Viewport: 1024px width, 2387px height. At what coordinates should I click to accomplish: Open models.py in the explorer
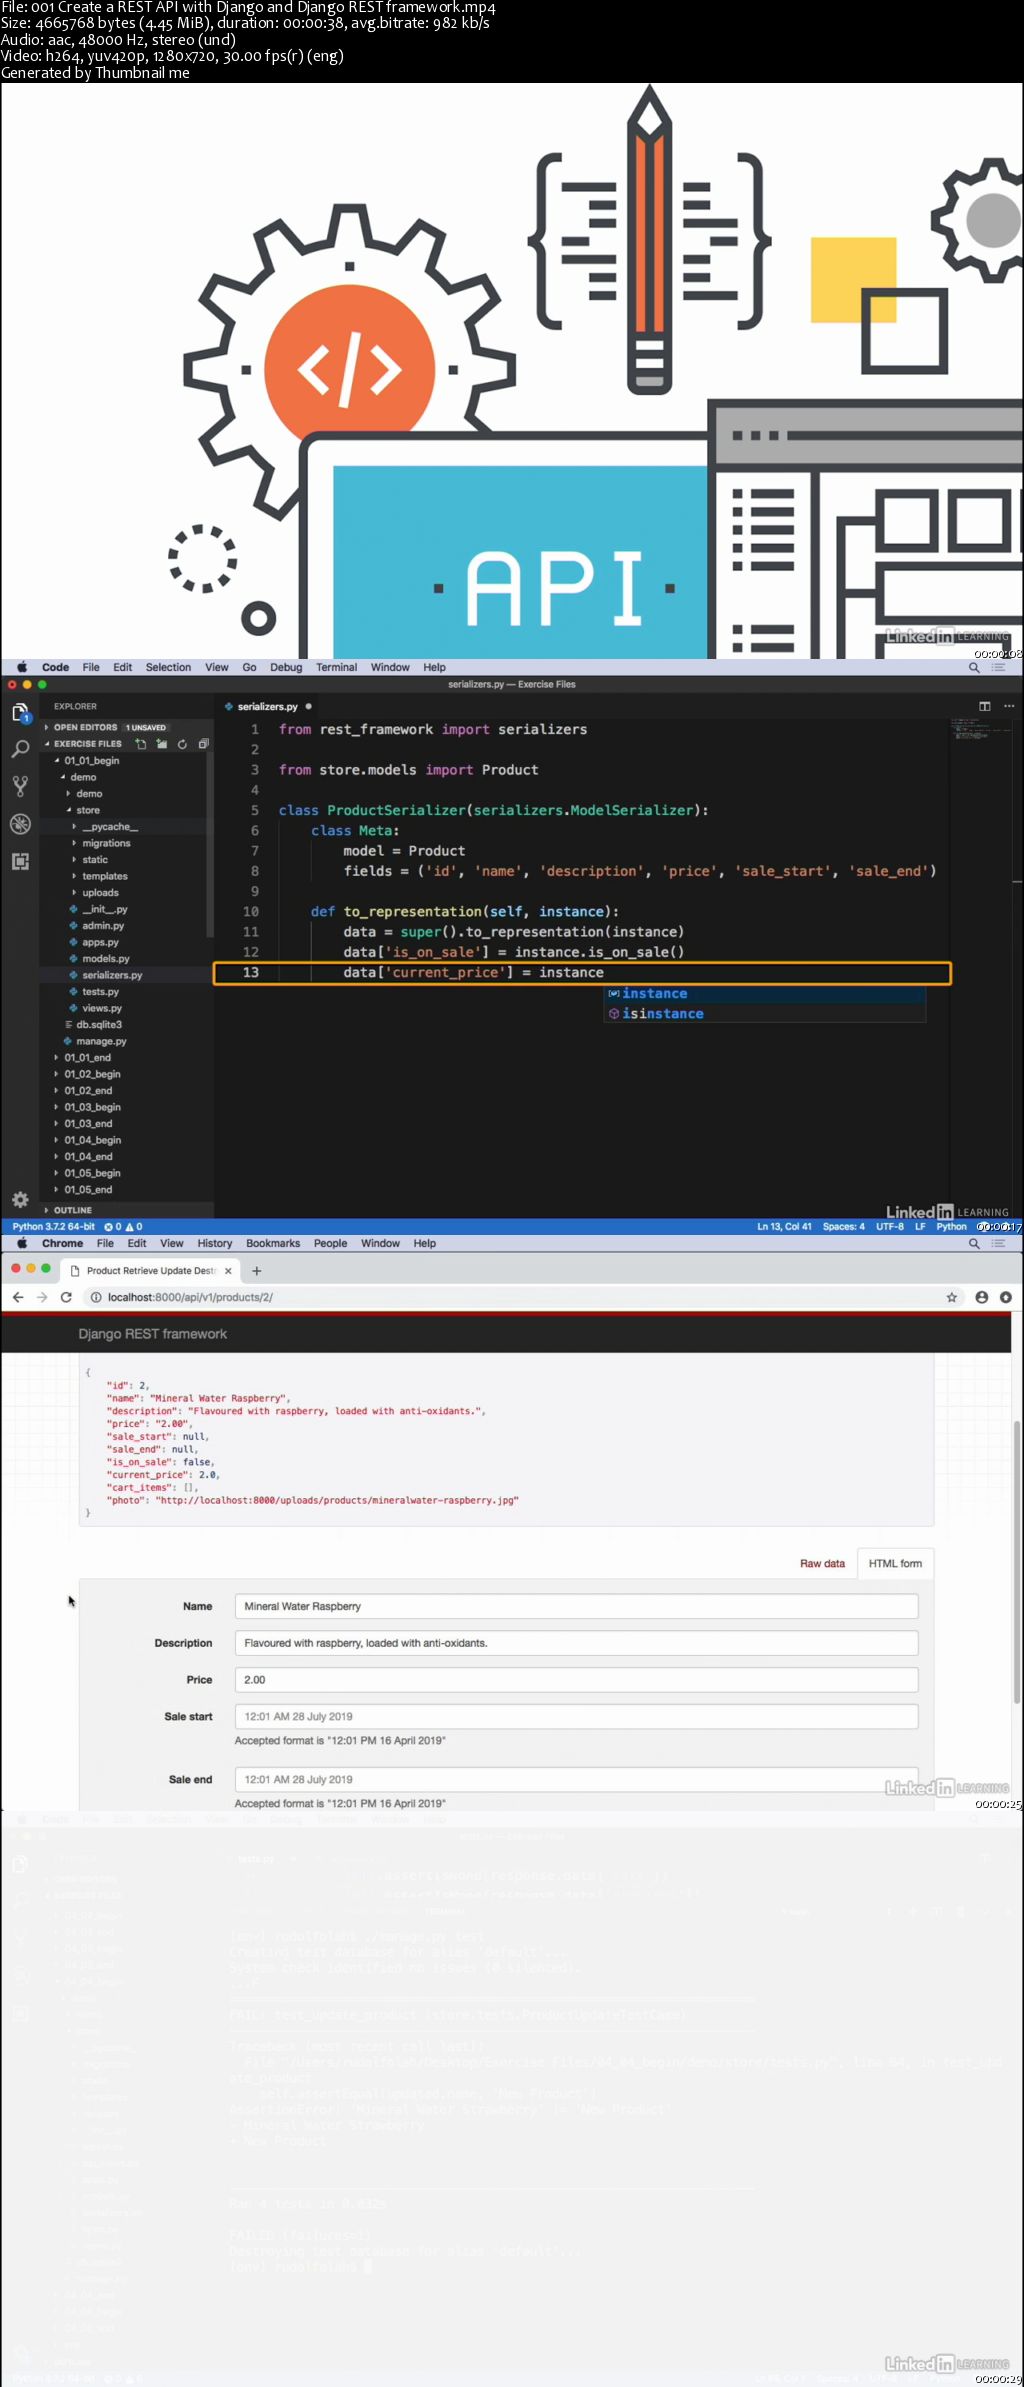point(105,959)
